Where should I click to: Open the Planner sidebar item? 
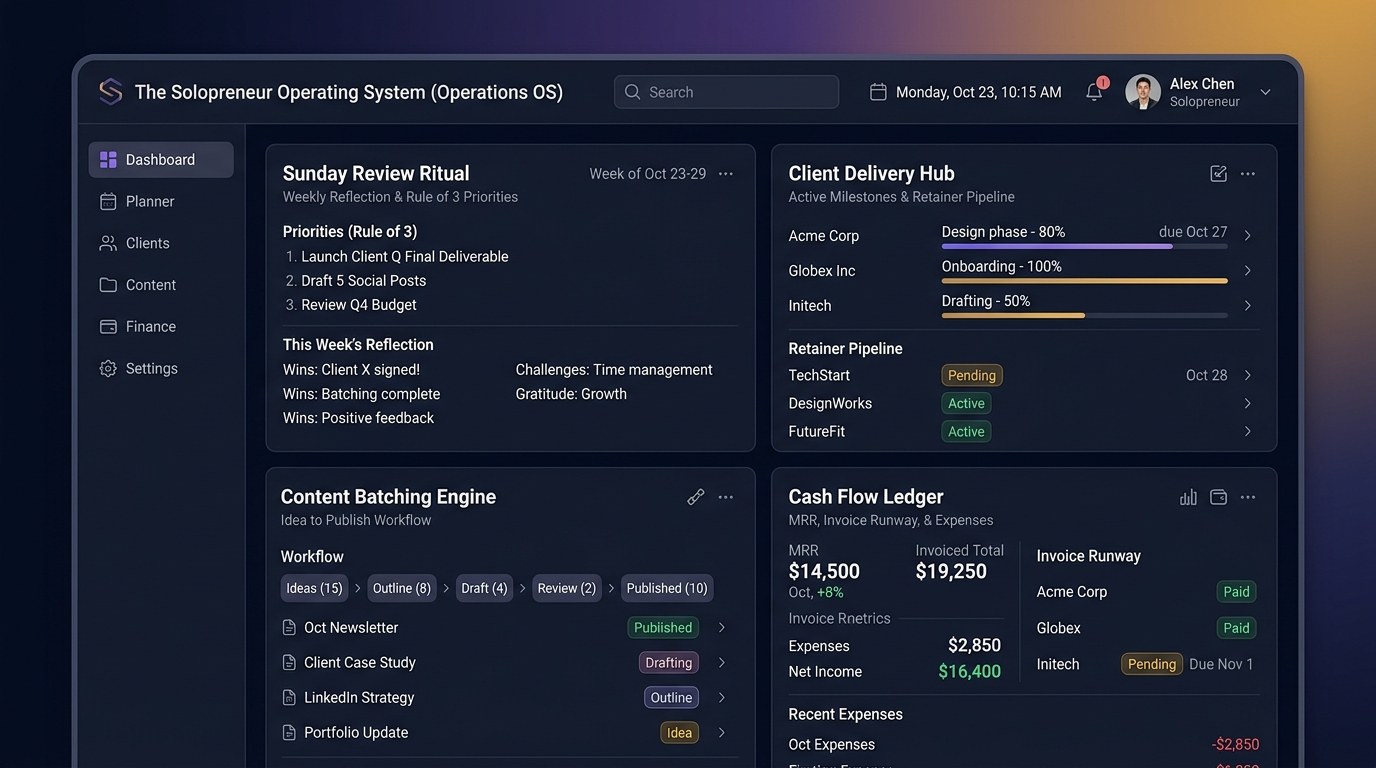pos(161,202)
